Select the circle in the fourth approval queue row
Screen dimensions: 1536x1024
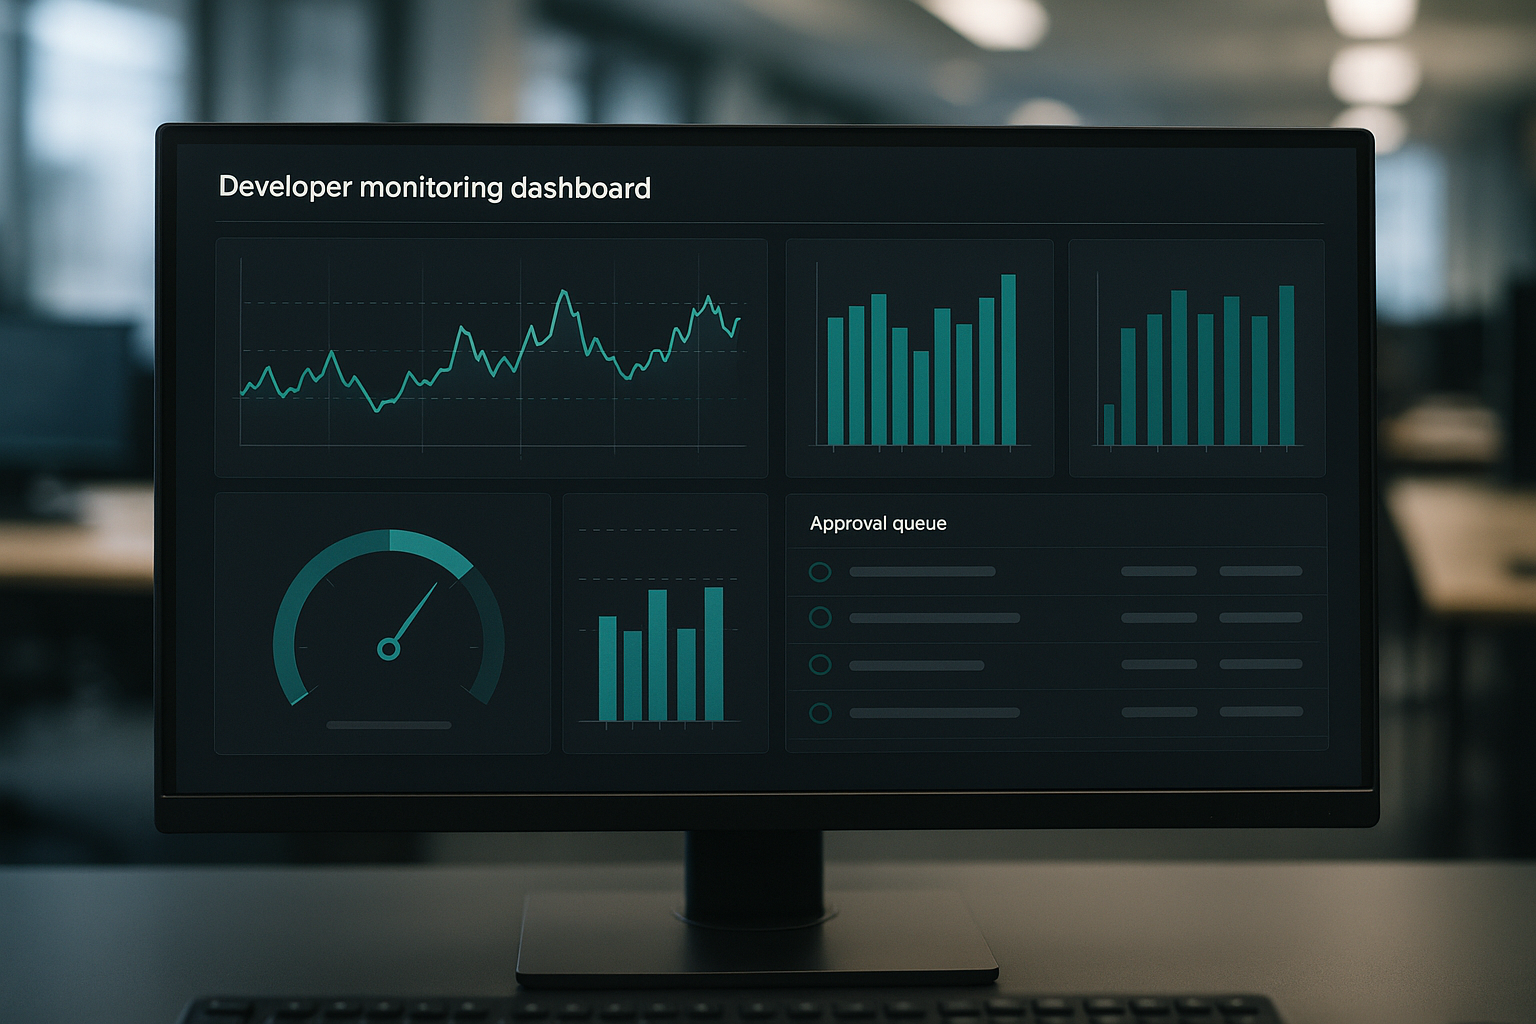click(820, 713)
